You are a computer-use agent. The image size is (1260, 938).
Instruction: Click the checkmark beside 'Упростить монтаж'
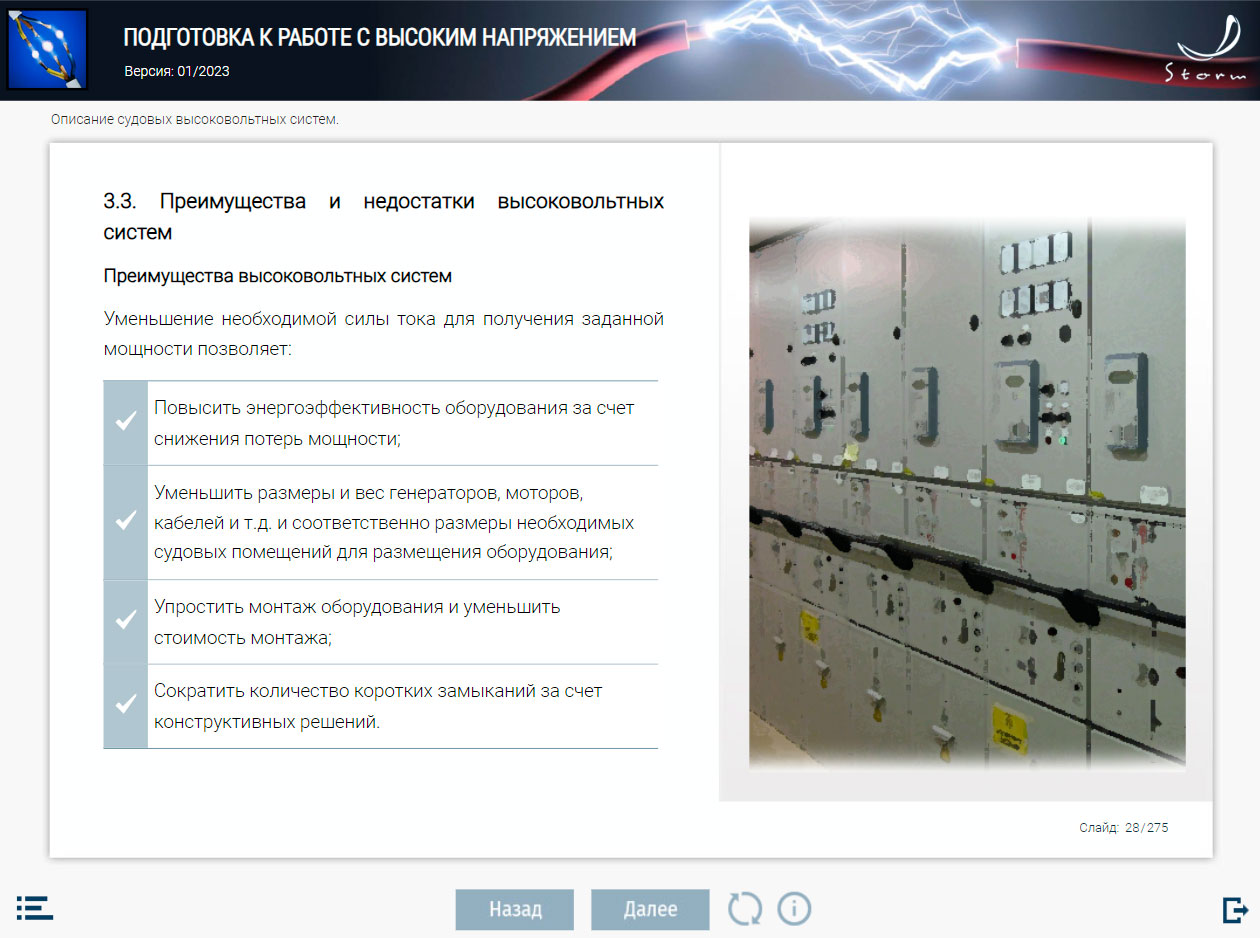pos(125,621)
